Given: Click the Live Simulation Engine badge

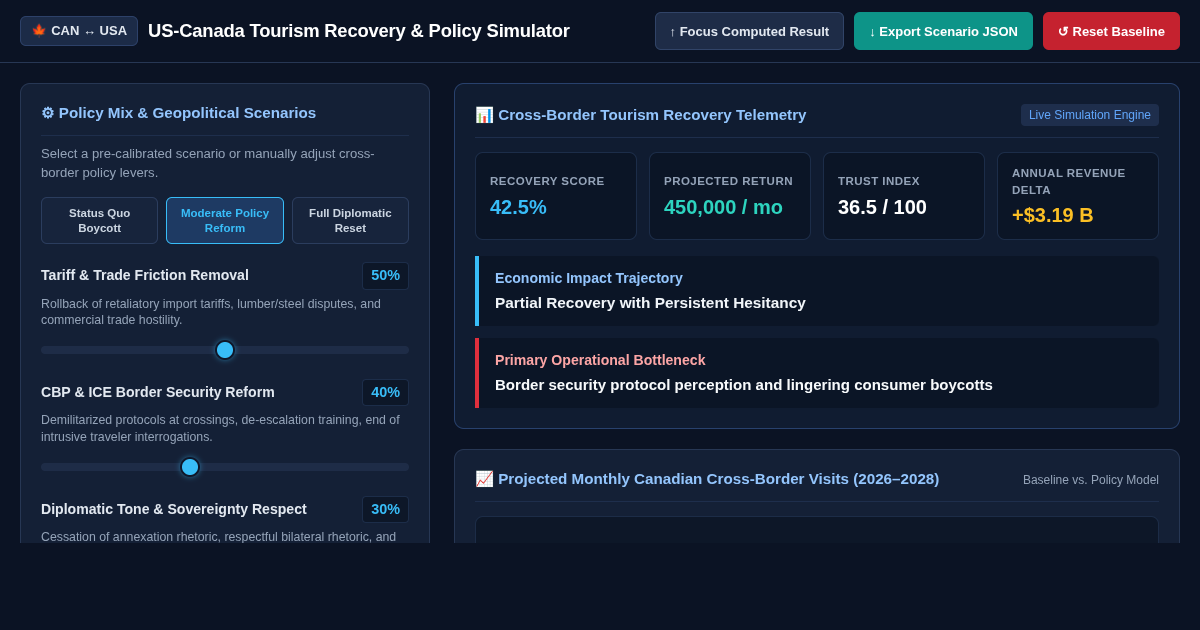Looking at the screenshot, I should pyautogui.click(x=1090, y=115).
